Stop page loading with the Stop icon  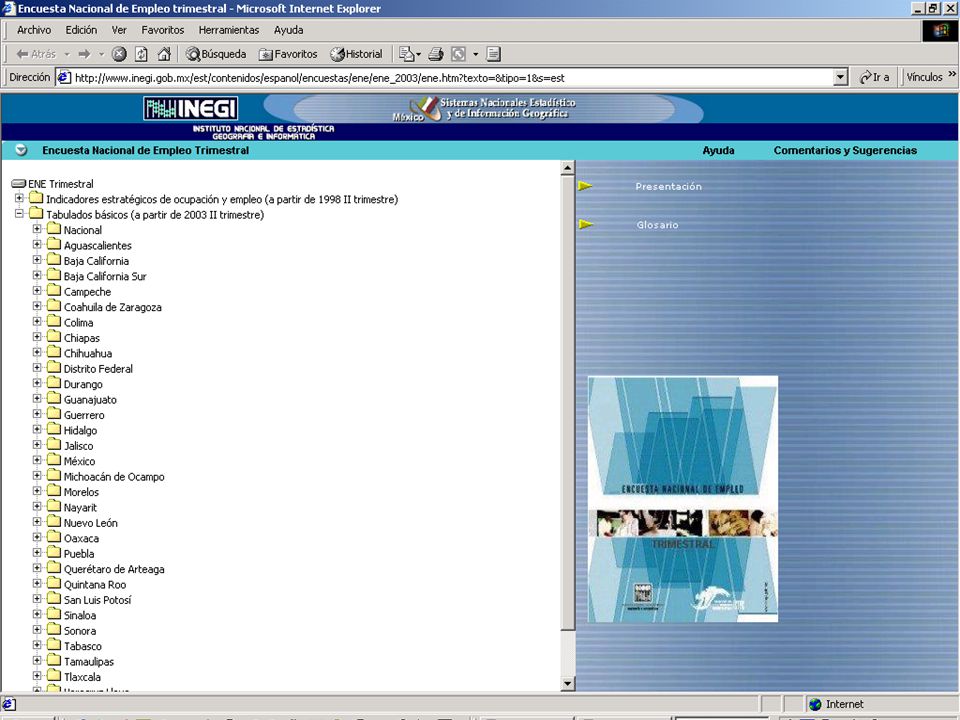click(x=119, y=54)
